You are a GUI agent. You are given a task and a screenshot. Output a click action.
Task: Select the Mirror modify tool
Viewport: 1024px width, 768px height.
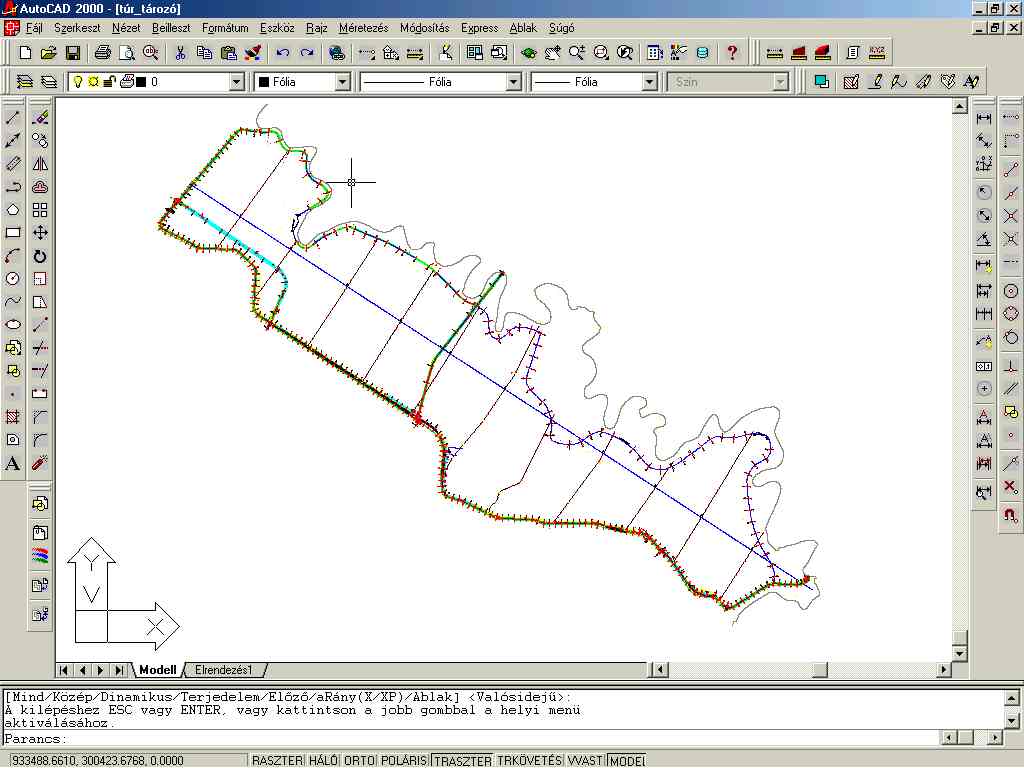click(40, 164)
